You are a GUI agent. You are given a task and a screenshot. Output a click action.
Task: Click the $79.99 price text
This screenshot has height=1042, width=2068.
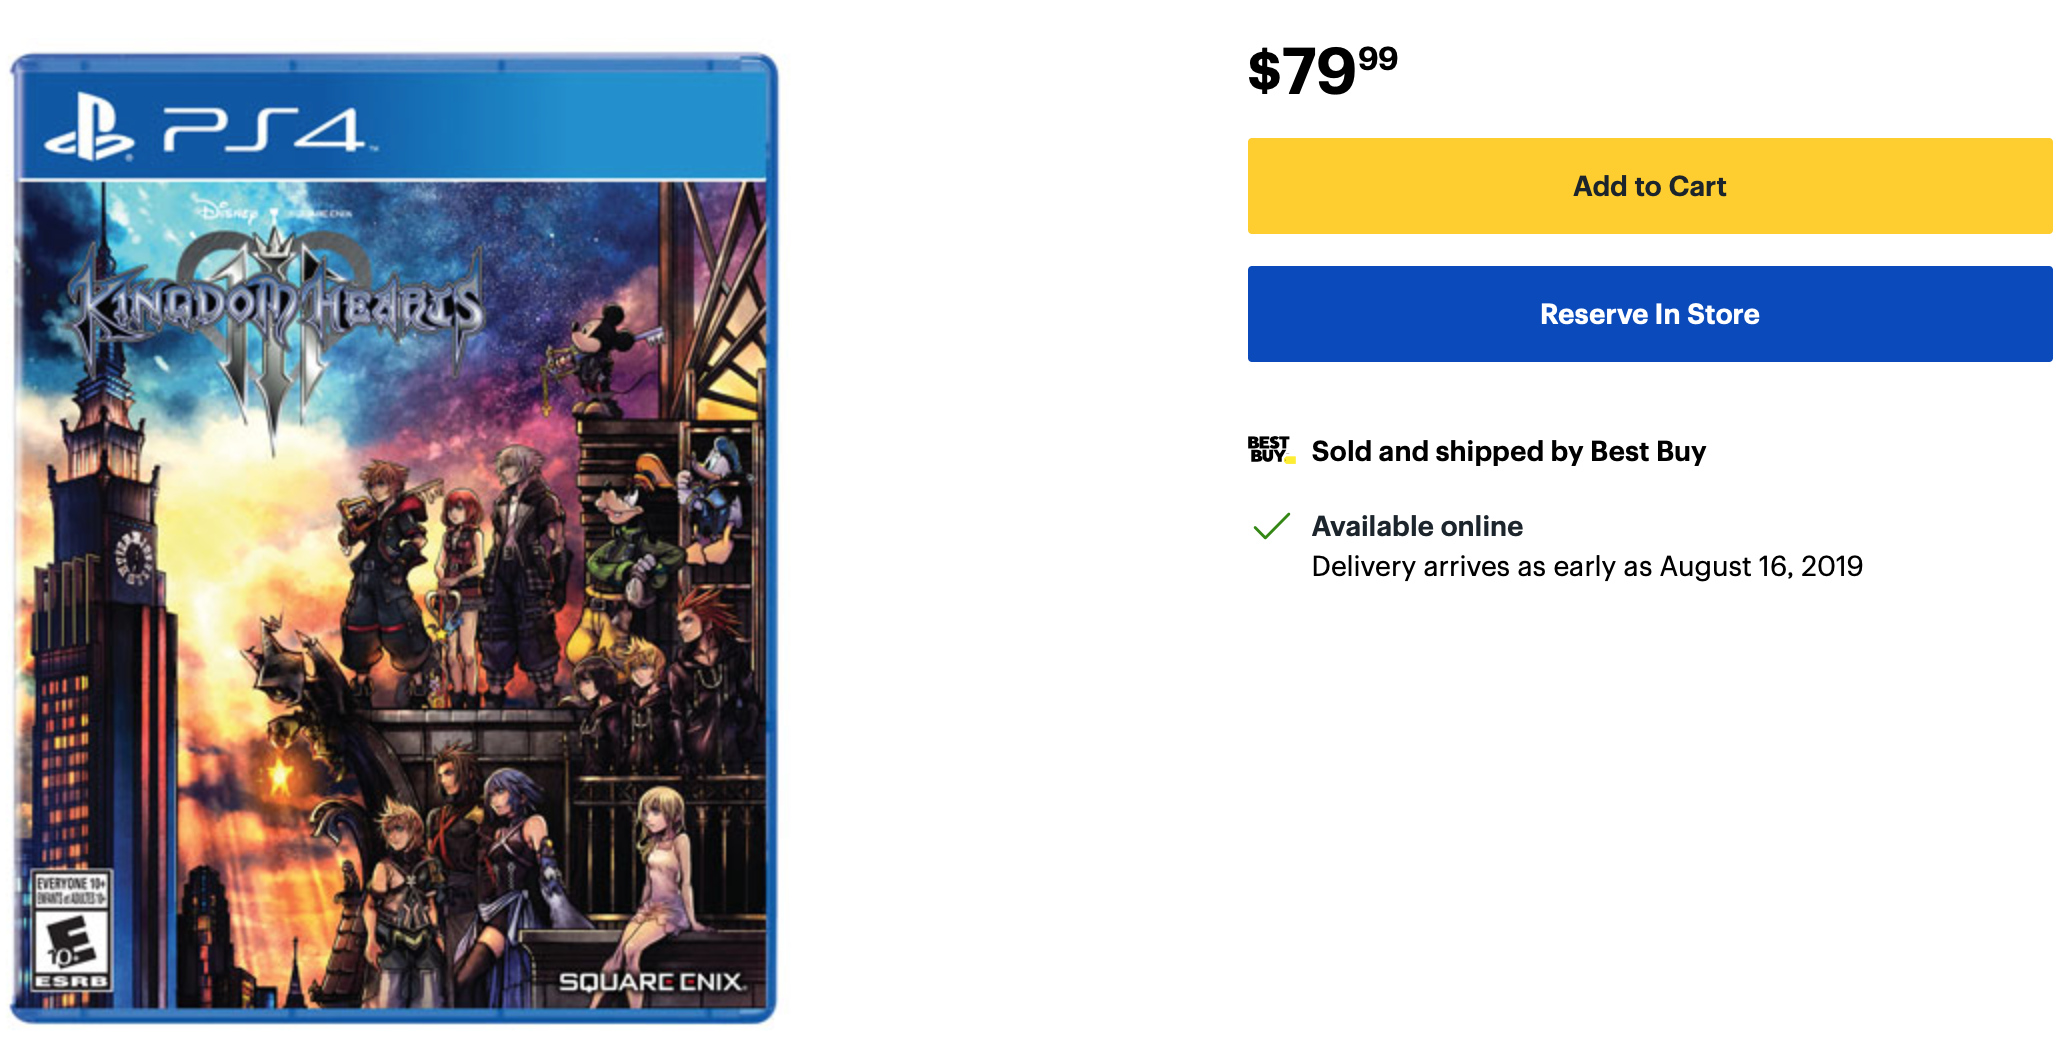(x=1322, y=71)
